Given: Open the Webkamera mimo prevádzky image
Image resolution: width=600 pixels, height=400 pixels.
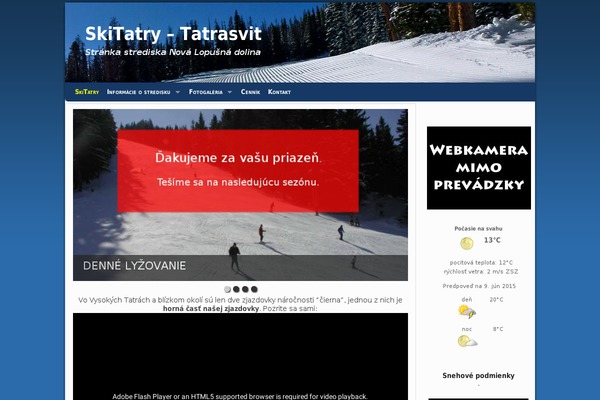Looking at the screenshot, I should 479,168.
